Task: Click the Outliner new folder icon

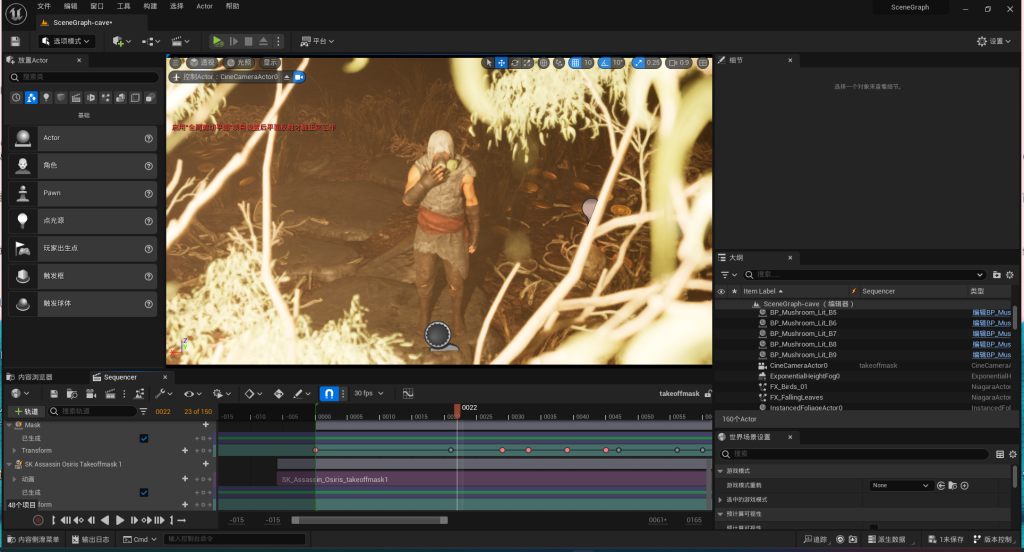Action: [997, 275]
